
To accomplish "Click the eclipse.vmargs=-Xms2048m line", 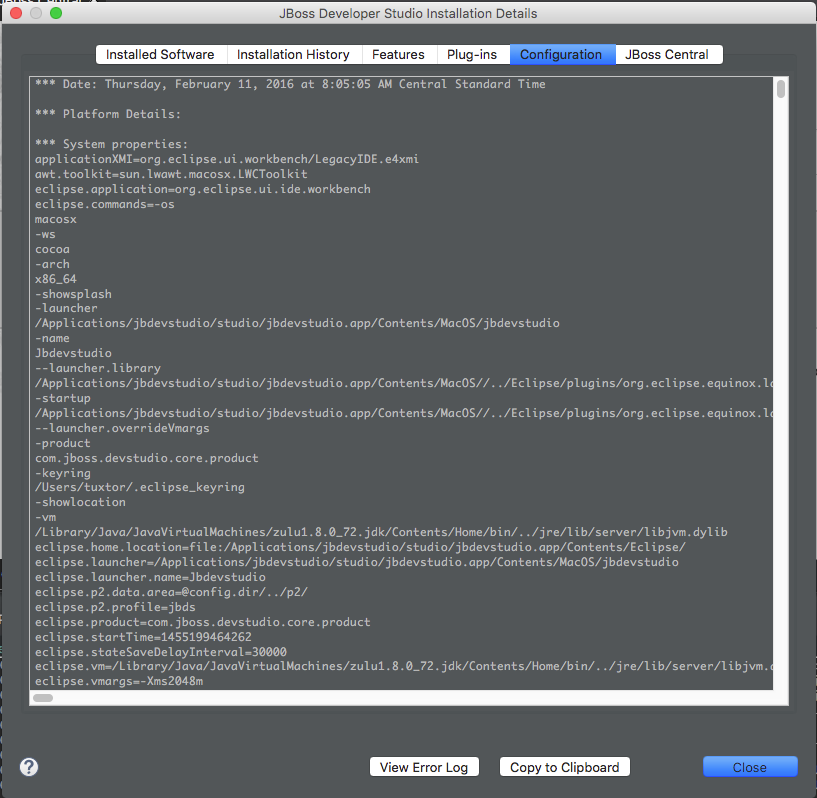I will click(118, 681).
